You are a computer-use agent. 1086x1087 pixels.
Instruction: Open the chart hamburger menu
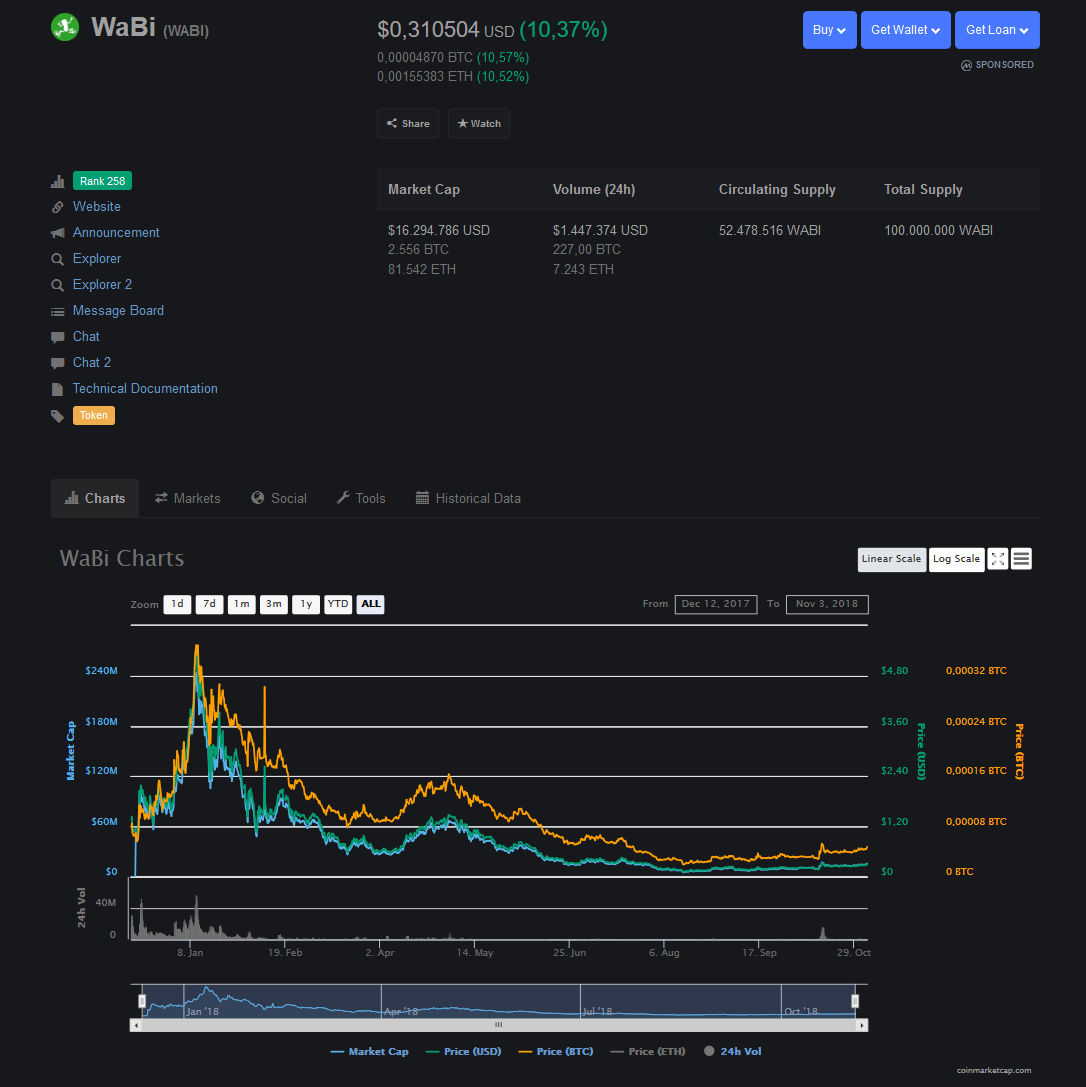pyautogui.click(x=1021, y=559)
